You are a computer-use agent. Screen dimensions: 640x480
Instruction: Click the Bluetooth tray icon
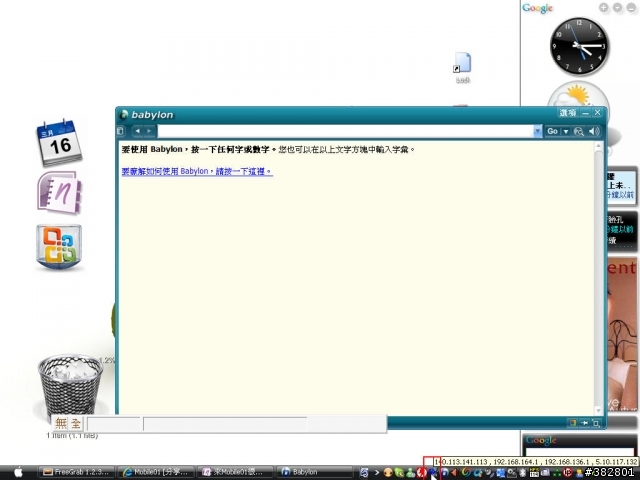[523, 473]
